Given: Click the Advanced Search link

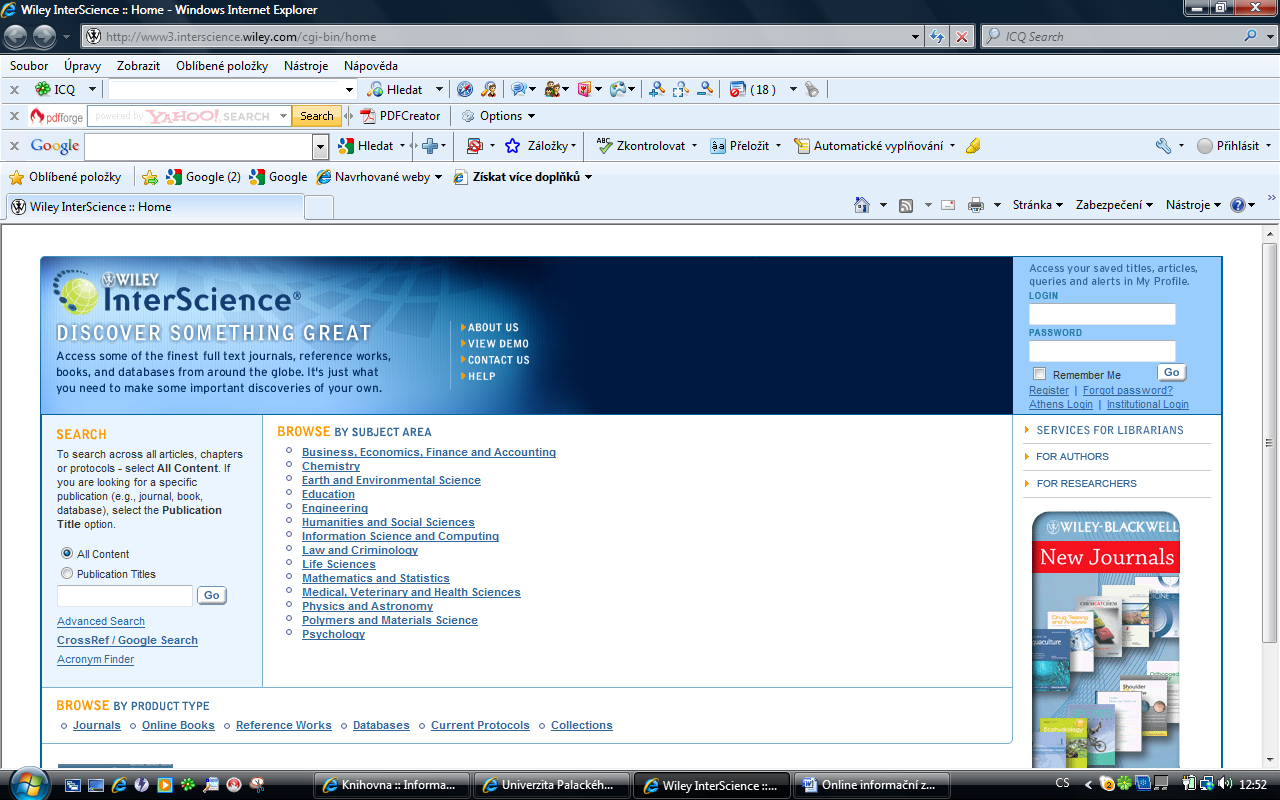Looking at the screenshot, I should pyautogui.click(x=101, y=621).
